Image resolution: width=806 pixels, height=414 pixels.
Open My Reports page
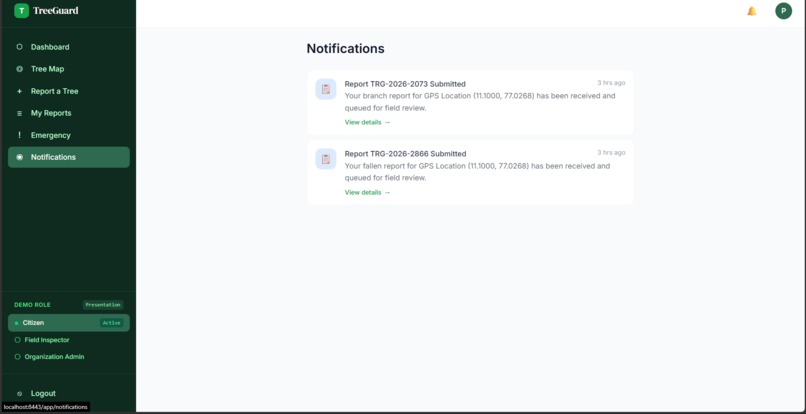[x=69, y=113]
